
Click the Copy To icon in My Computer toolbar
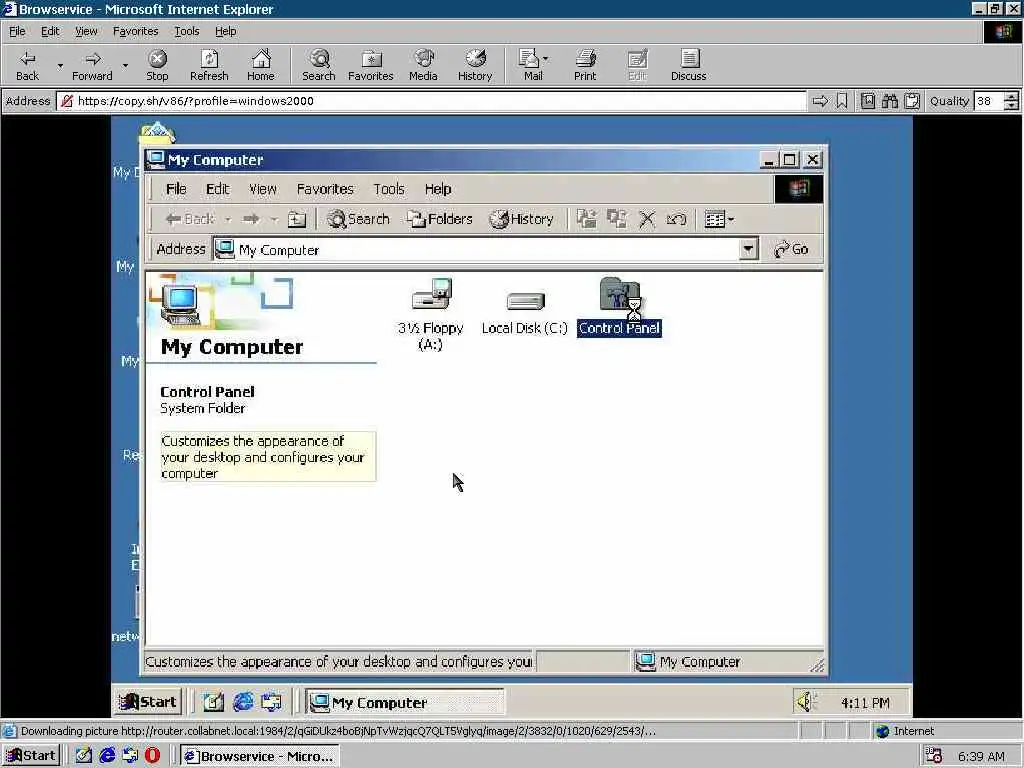click(x=616, y=219)
